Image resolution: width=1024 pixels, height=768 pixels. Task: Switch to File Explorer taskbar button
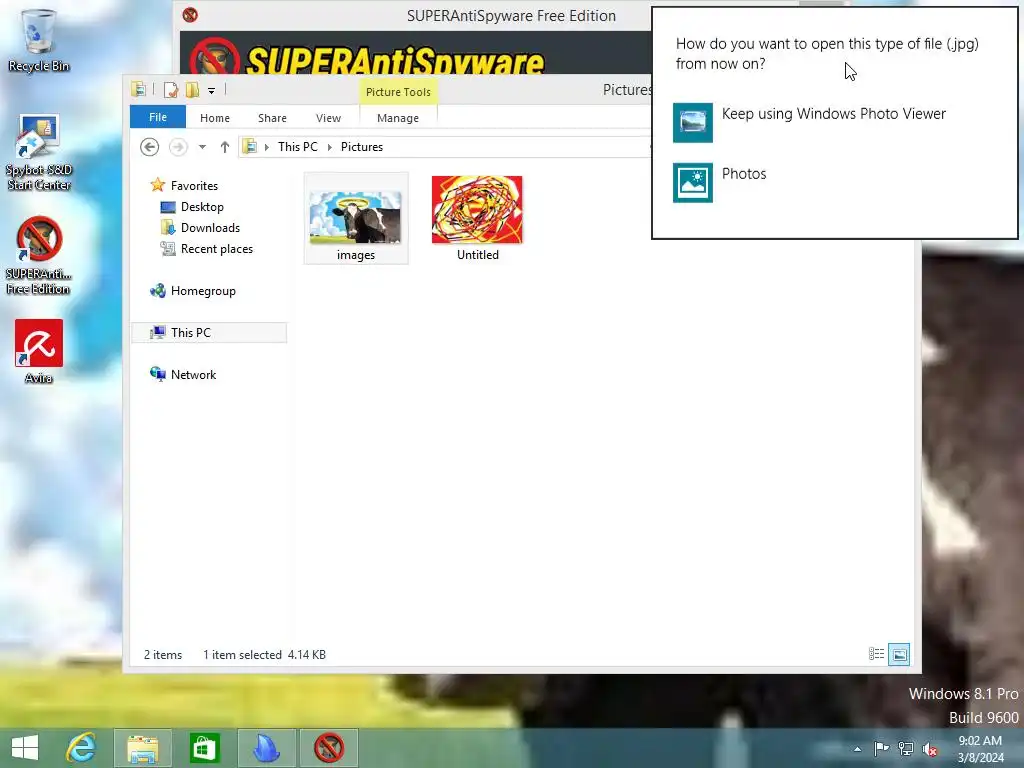coord(142,748)
